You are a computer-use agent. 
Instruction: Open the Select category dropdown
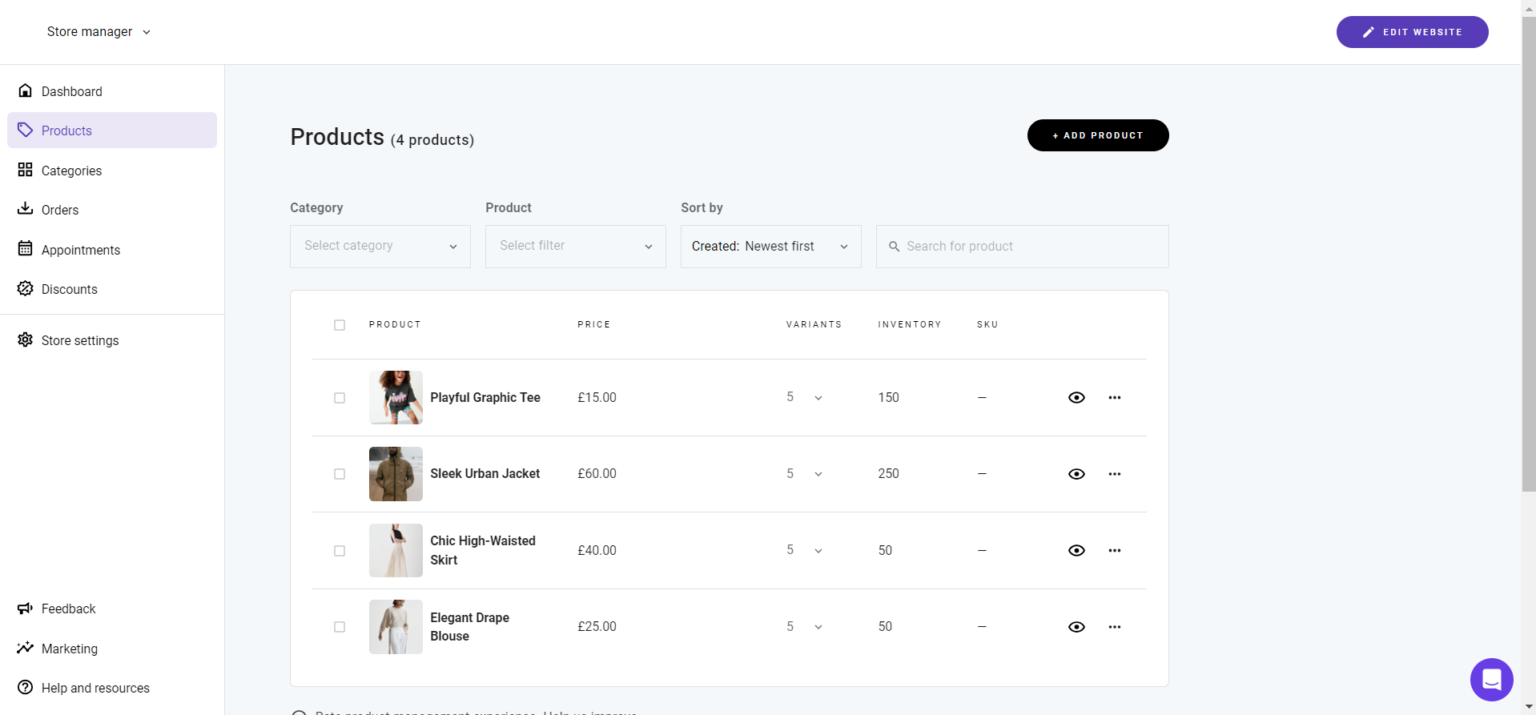tap(380, 246)
